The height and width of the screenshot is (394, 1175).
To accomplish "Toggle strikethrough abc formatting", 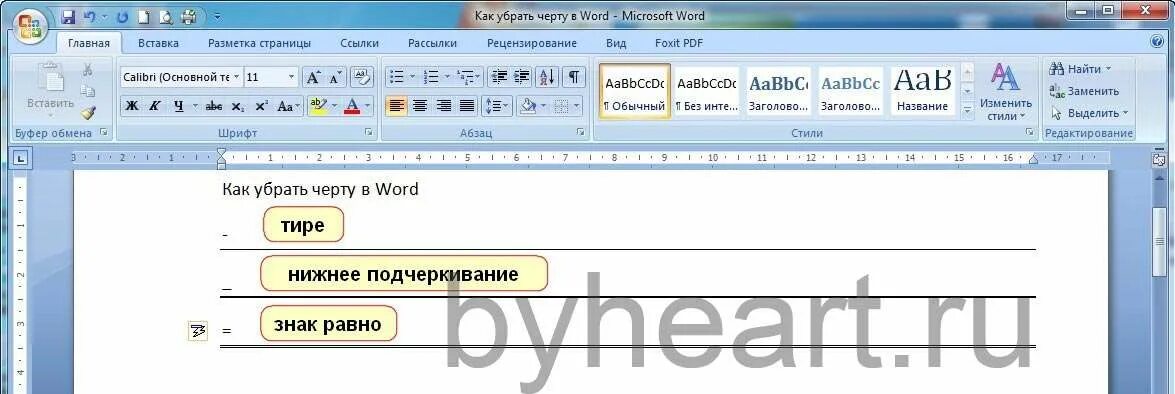I will point(214,106).
